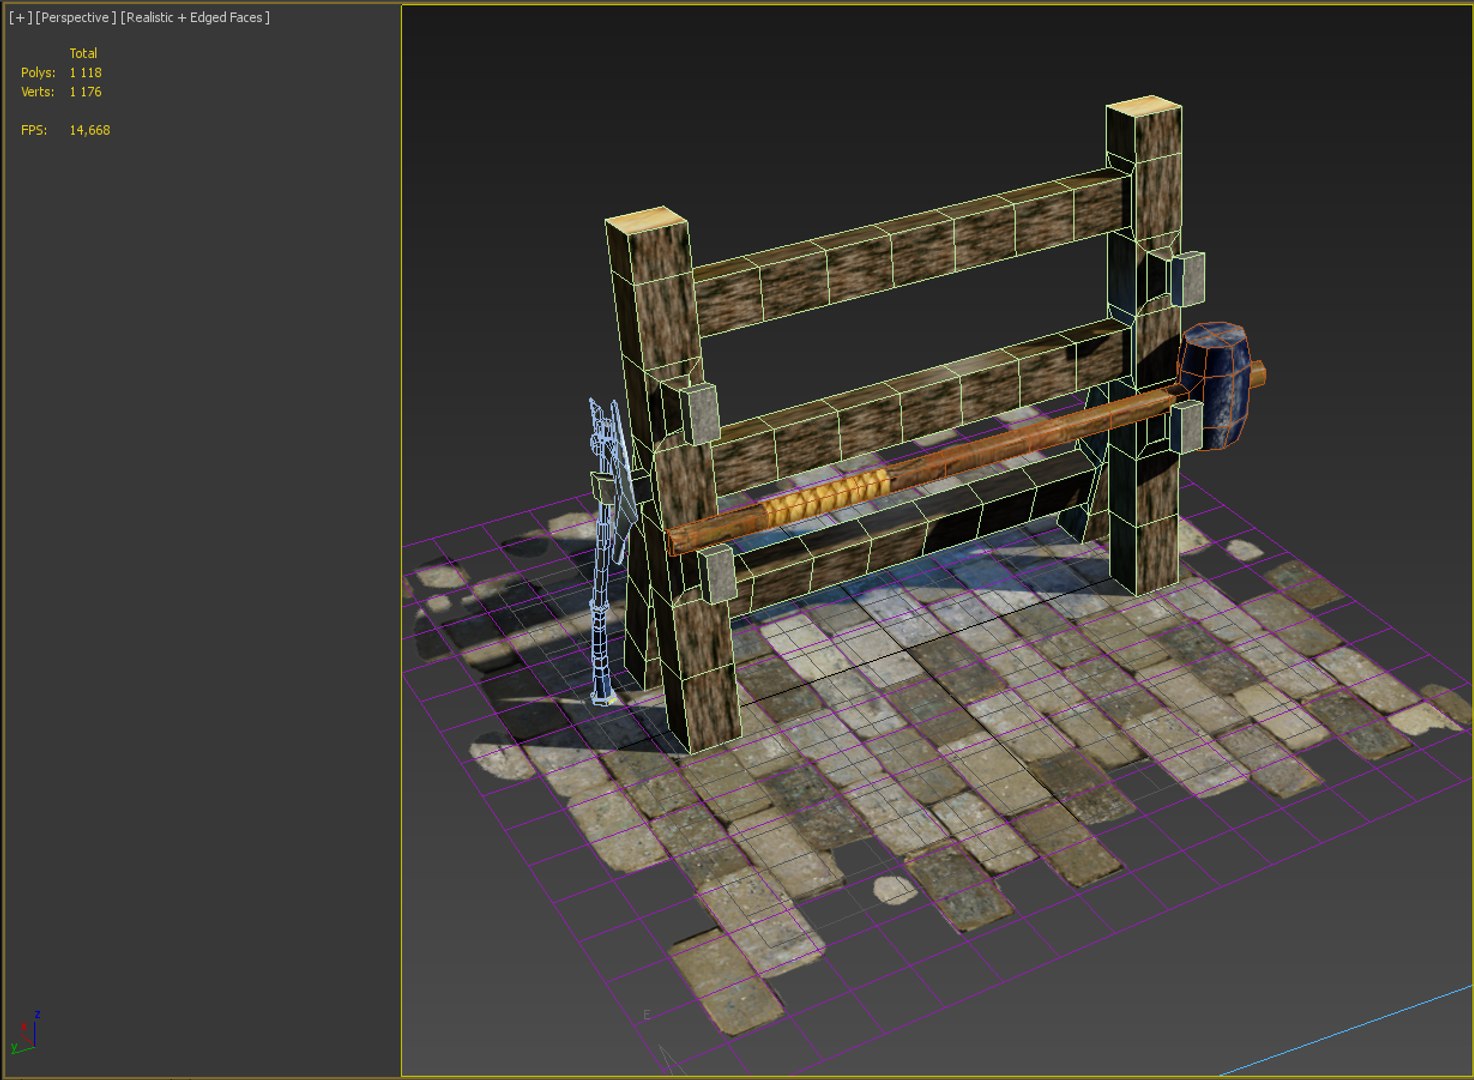
Task: Click the XYZ axis tripod gizmo
Action: point(25,1032)
